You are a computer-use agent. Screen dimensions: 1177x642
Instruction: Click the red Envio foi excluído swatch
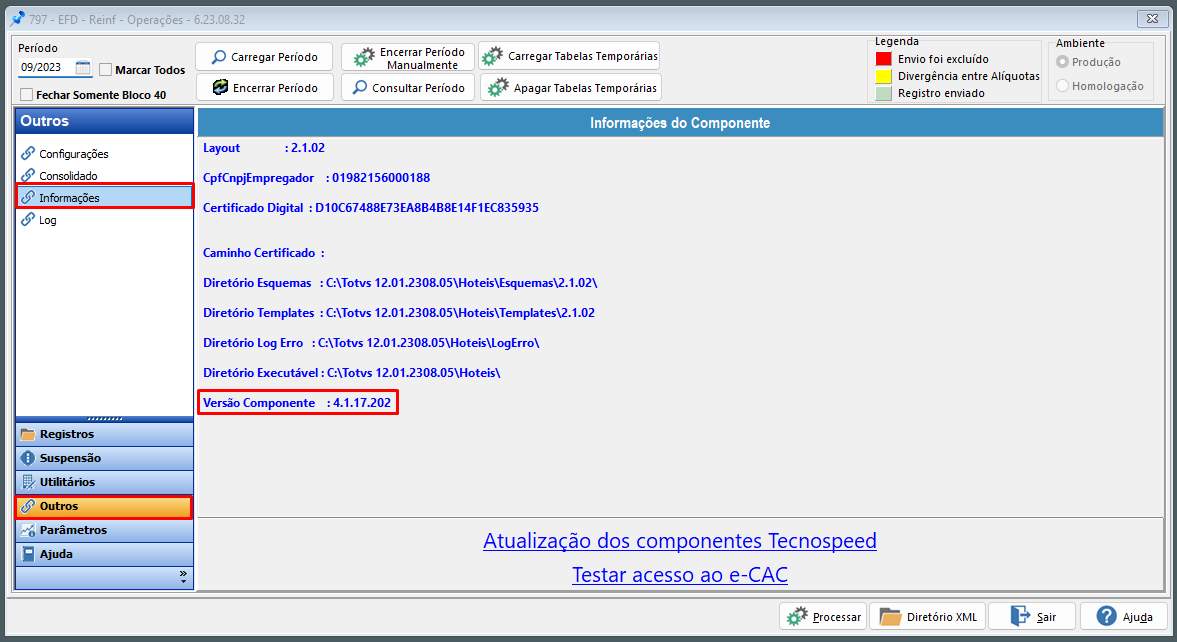tap(884, 59)
